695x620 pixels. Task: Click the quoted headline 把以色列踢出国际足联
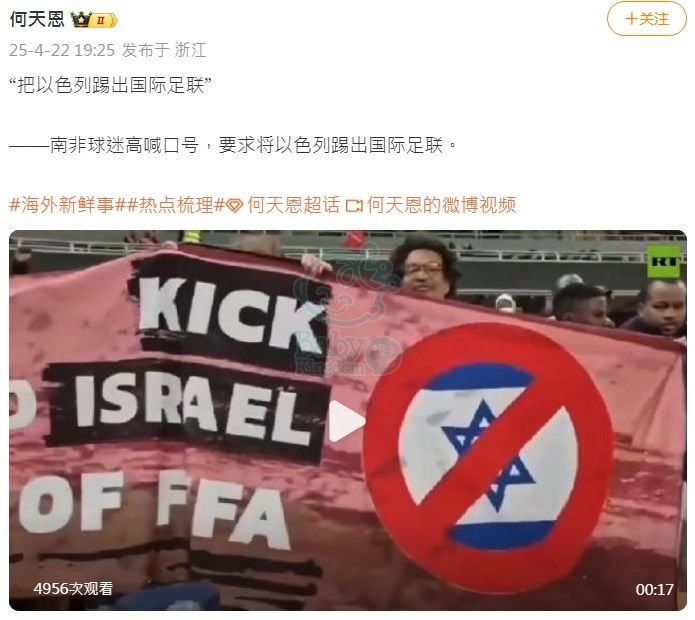click(x=110, y=85)
